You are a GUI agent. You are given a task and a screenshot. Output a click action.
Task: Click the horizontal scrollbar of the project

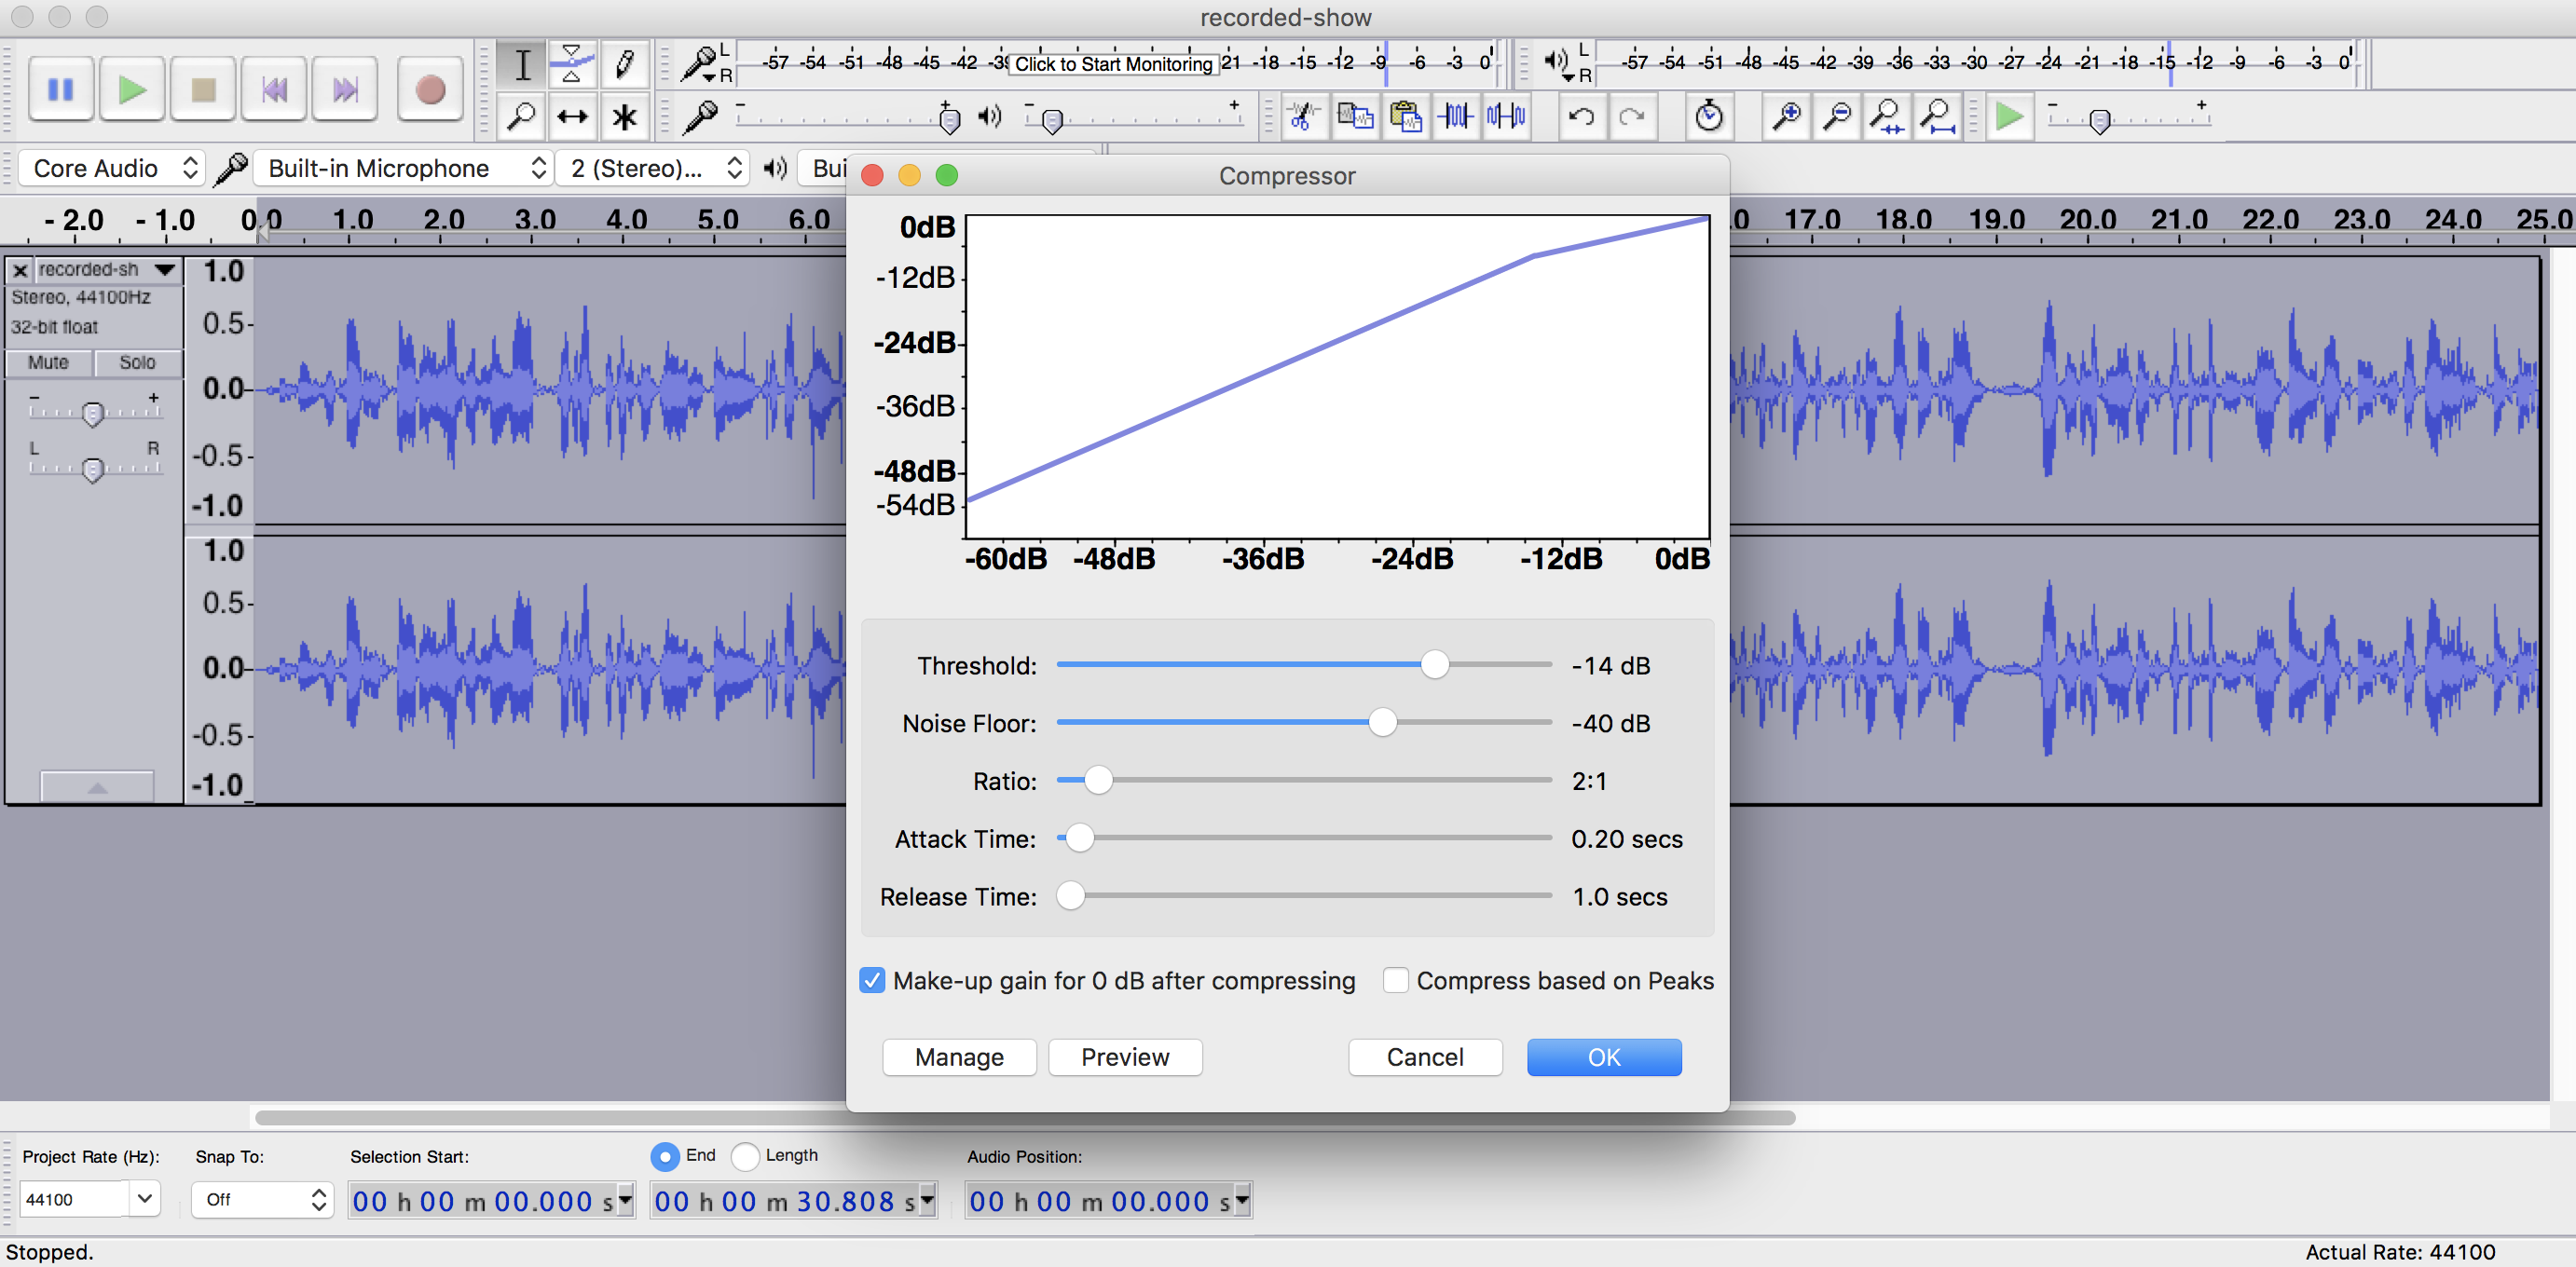point(1025,1117)
